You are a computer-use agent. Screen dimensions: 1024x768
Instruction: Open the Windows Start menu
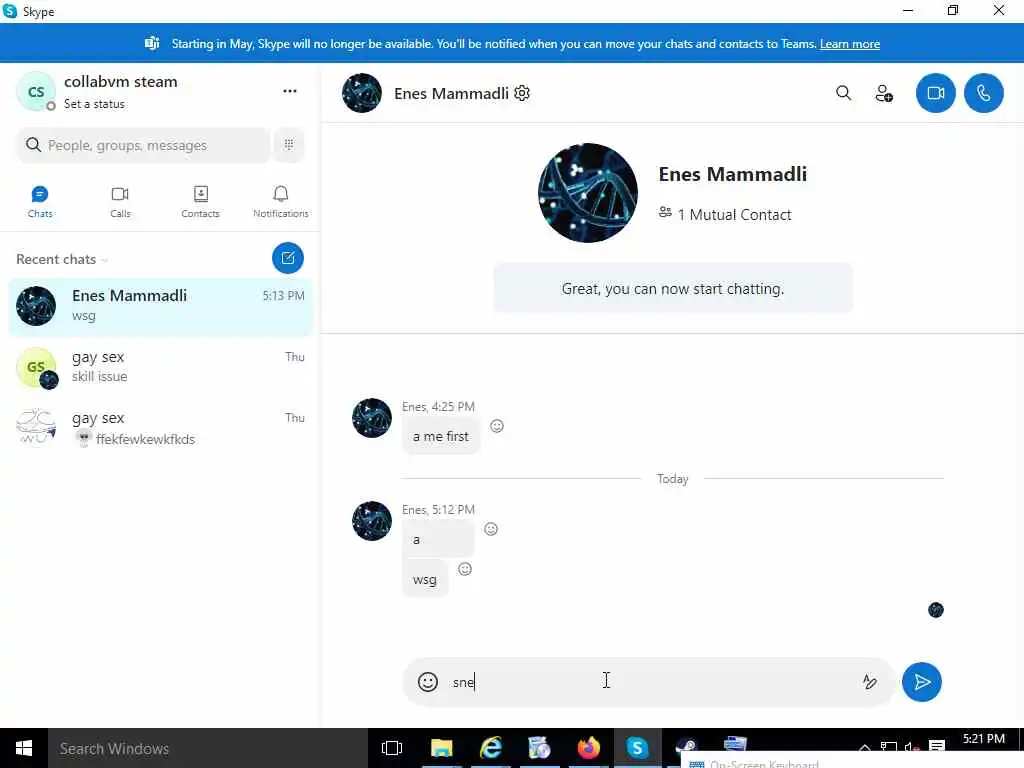point(24,748)
